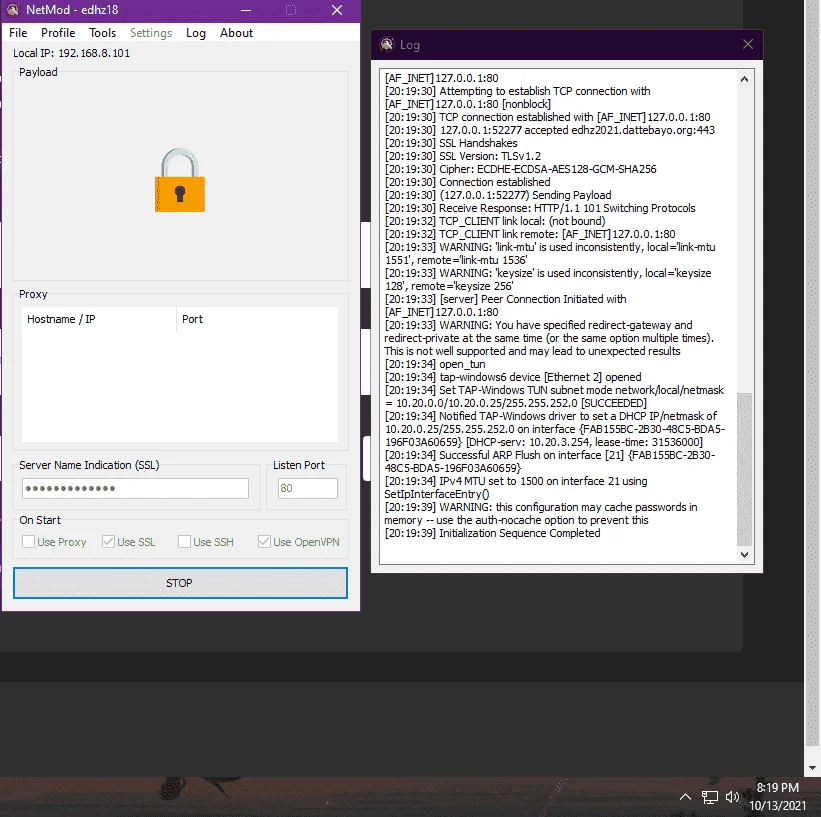Image resolution: width=821 pixels, height=817 pixels.
Task: Open taskbar clock showing 8:19 PM
Action: click(778, 796)
